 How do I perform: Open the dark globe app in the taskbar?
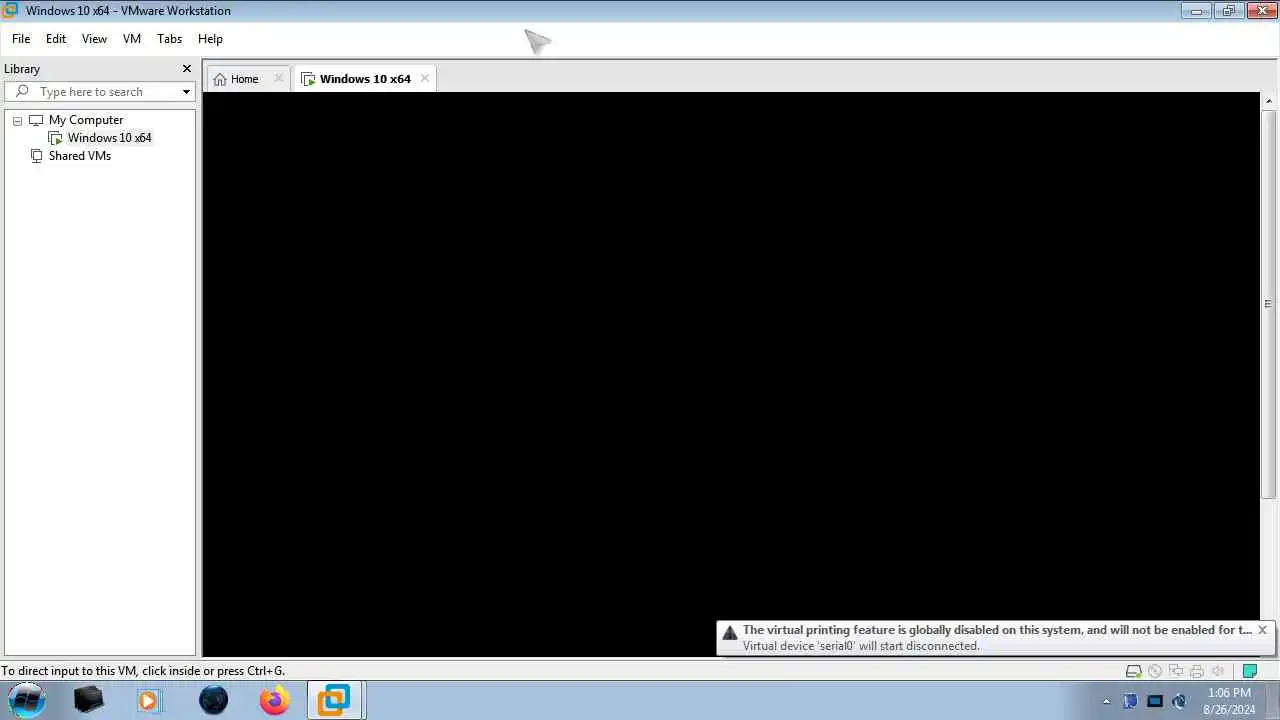213,700
